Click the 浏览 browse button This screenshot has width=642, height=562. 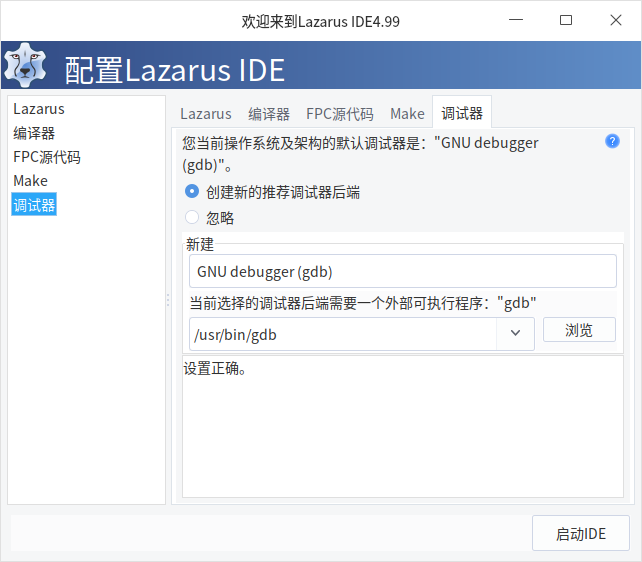click(579, 330)
